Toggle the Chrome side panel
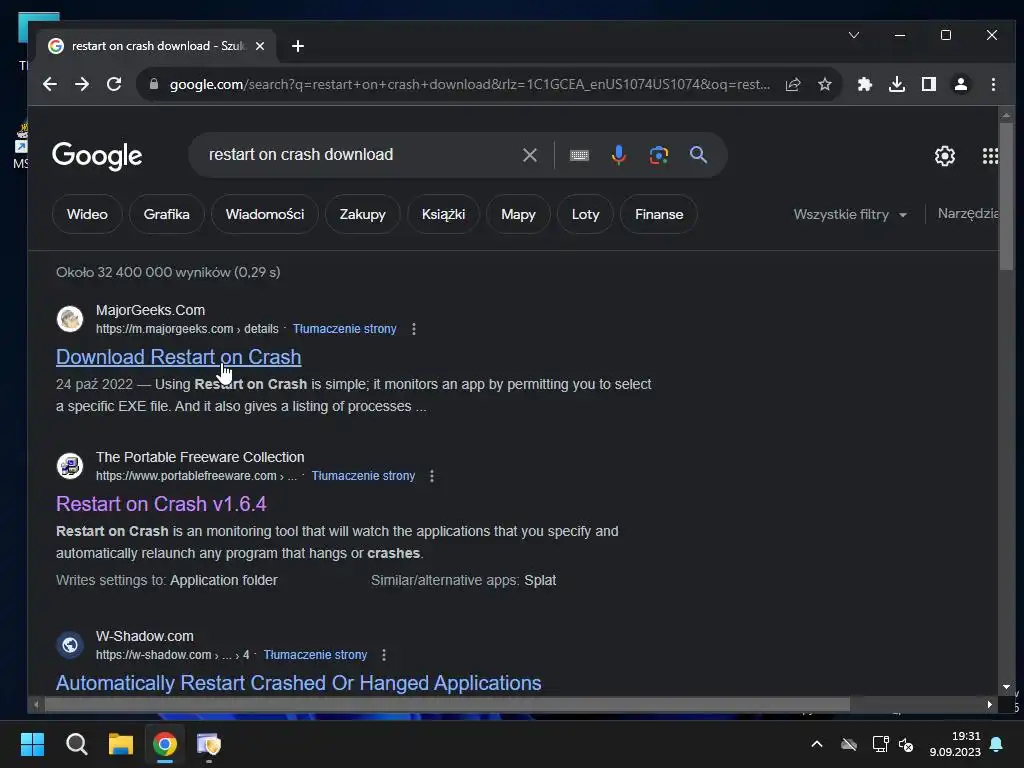 point(929,84)
